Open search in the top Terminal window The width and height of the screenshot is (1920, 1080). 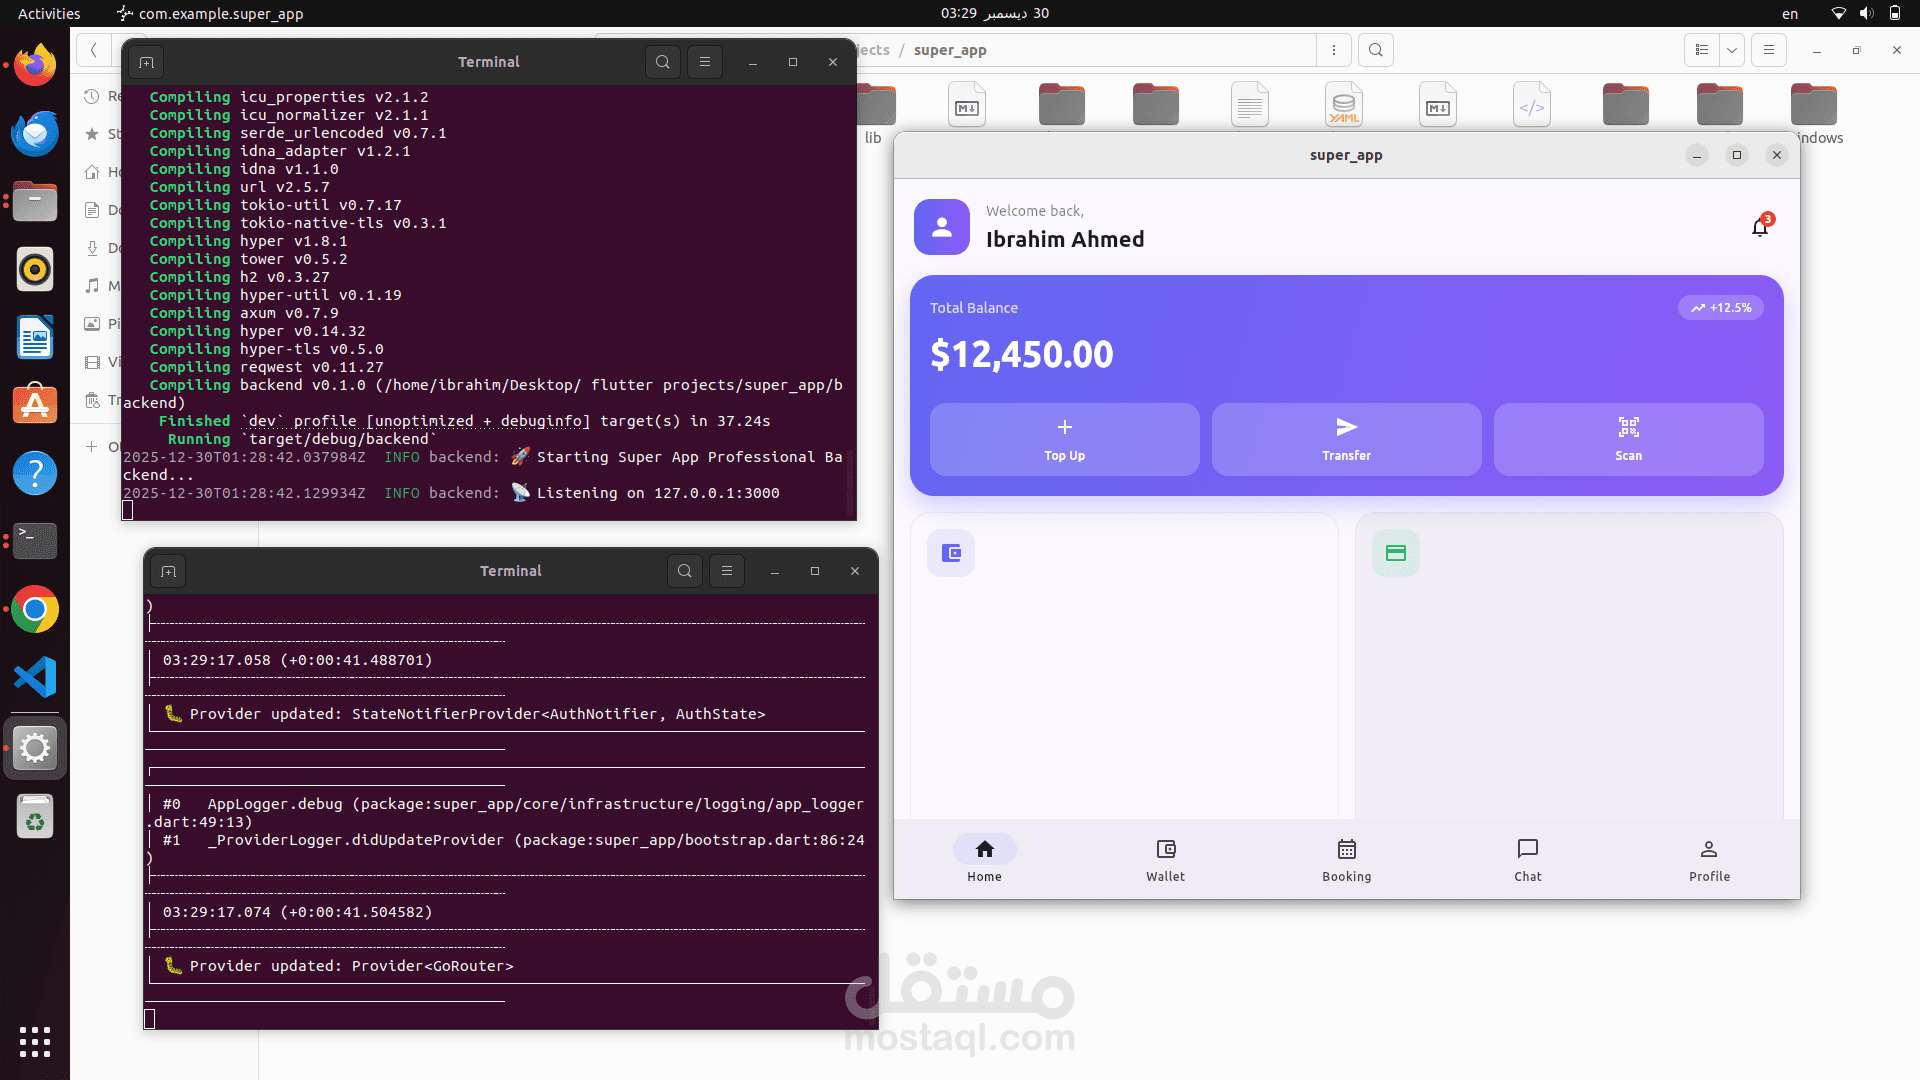pos(662,62)
